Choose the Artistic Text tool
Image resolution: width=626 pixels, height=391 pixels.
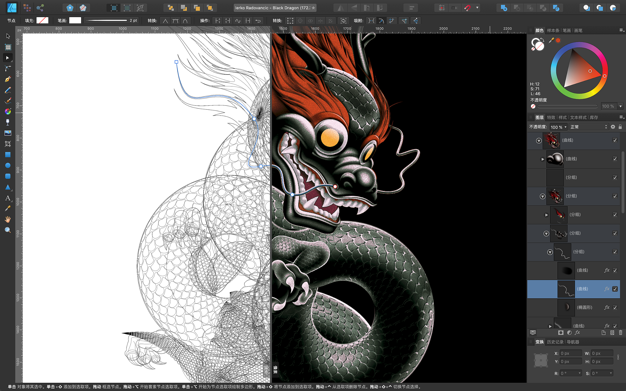tap(8, 198)
